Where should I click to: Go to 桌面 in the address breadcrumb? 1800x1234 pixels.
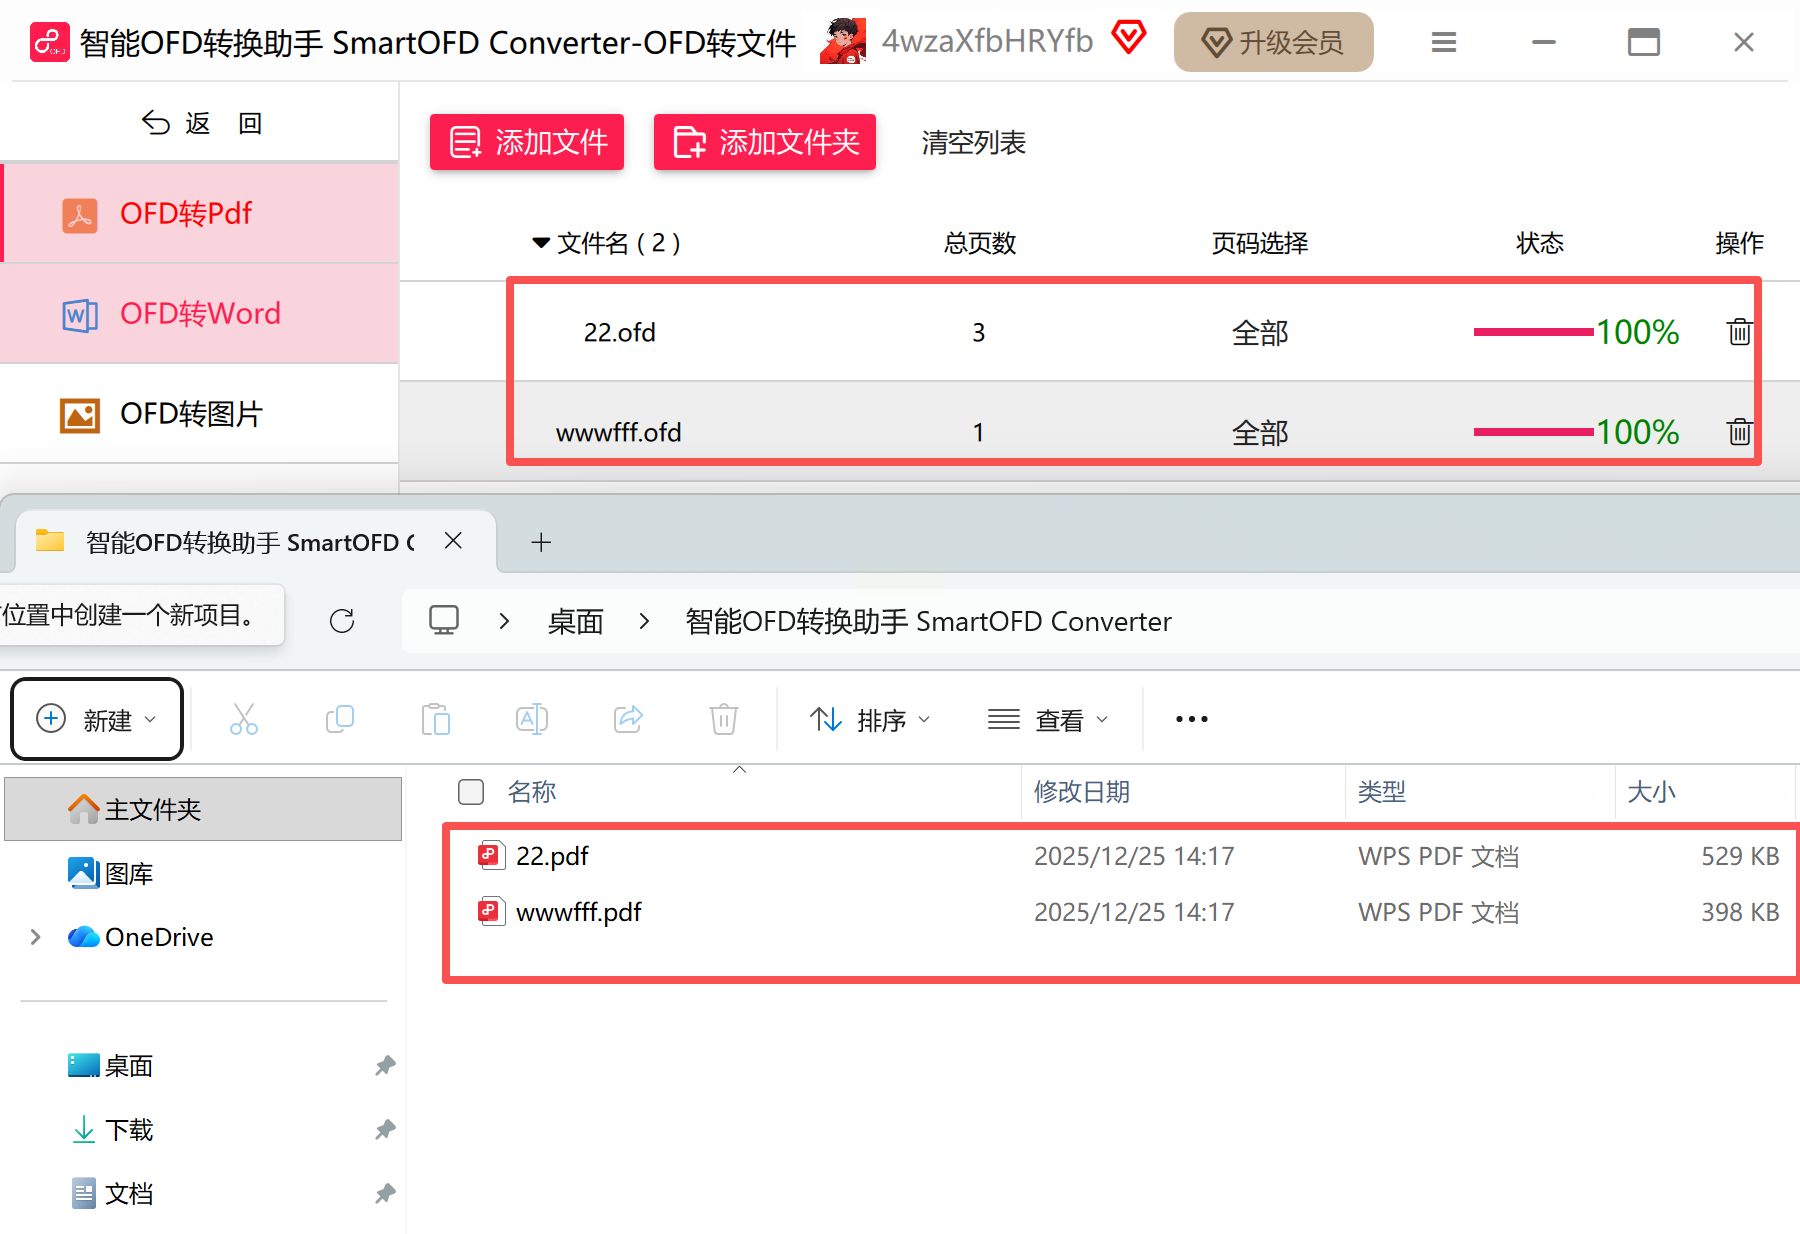(576, 621)
